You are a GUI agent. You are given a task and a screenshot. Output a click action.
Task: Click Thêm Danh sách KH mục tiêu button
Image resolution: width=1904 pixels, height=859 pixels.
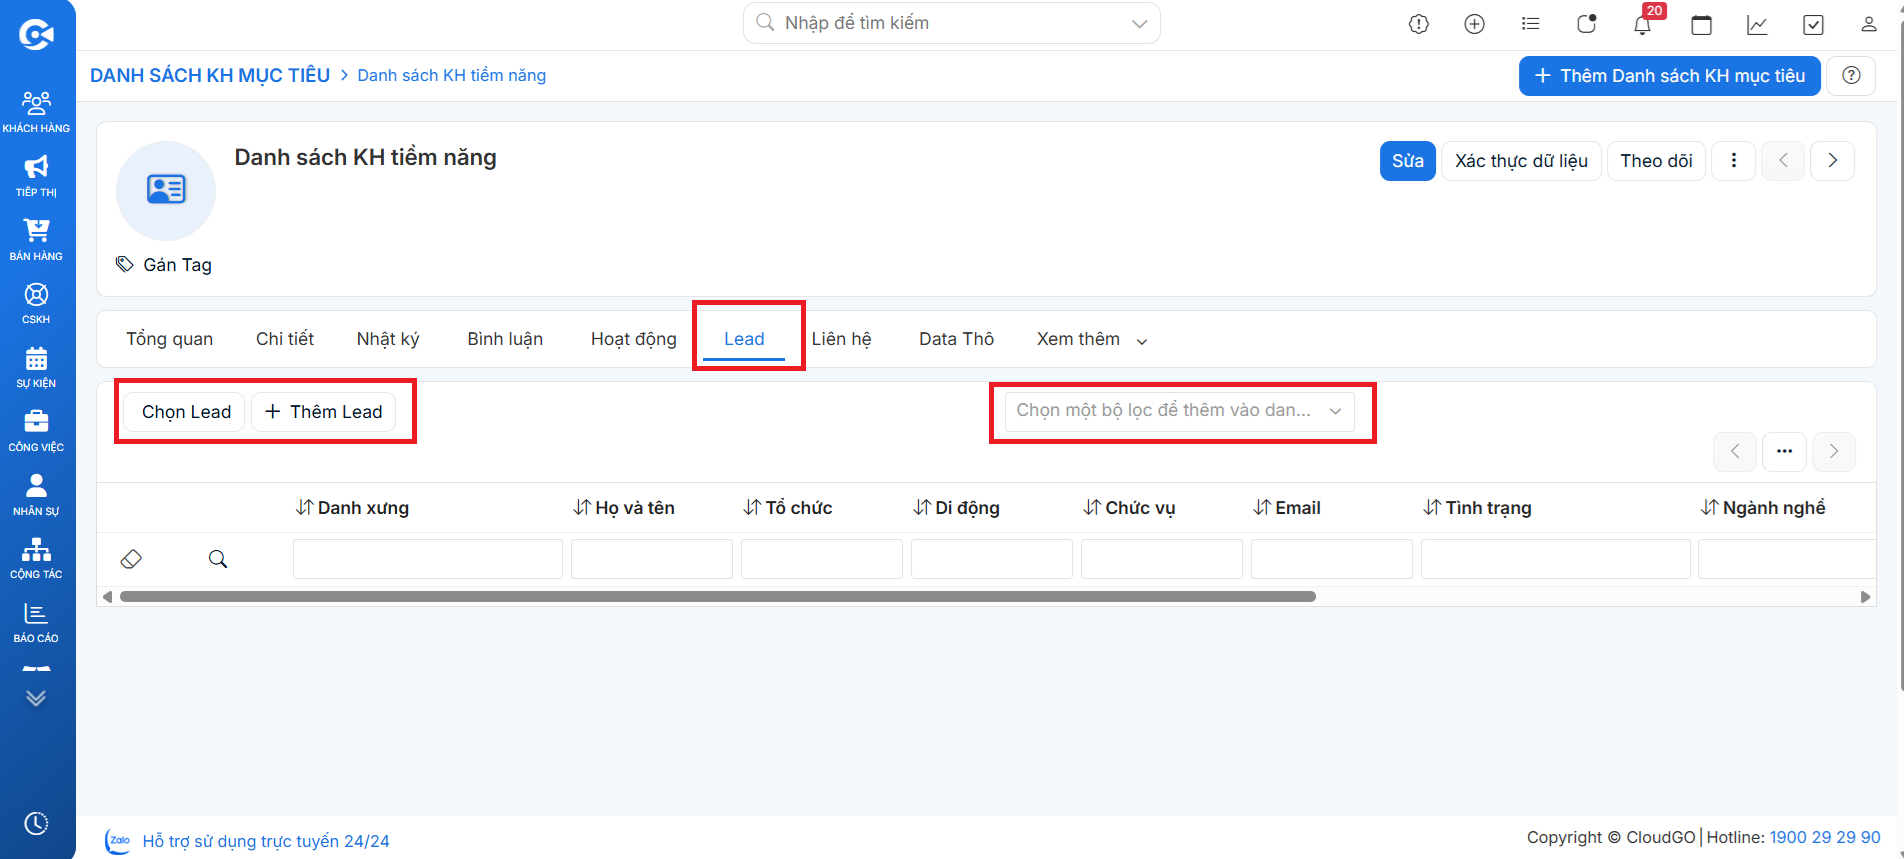point(1669,76)
